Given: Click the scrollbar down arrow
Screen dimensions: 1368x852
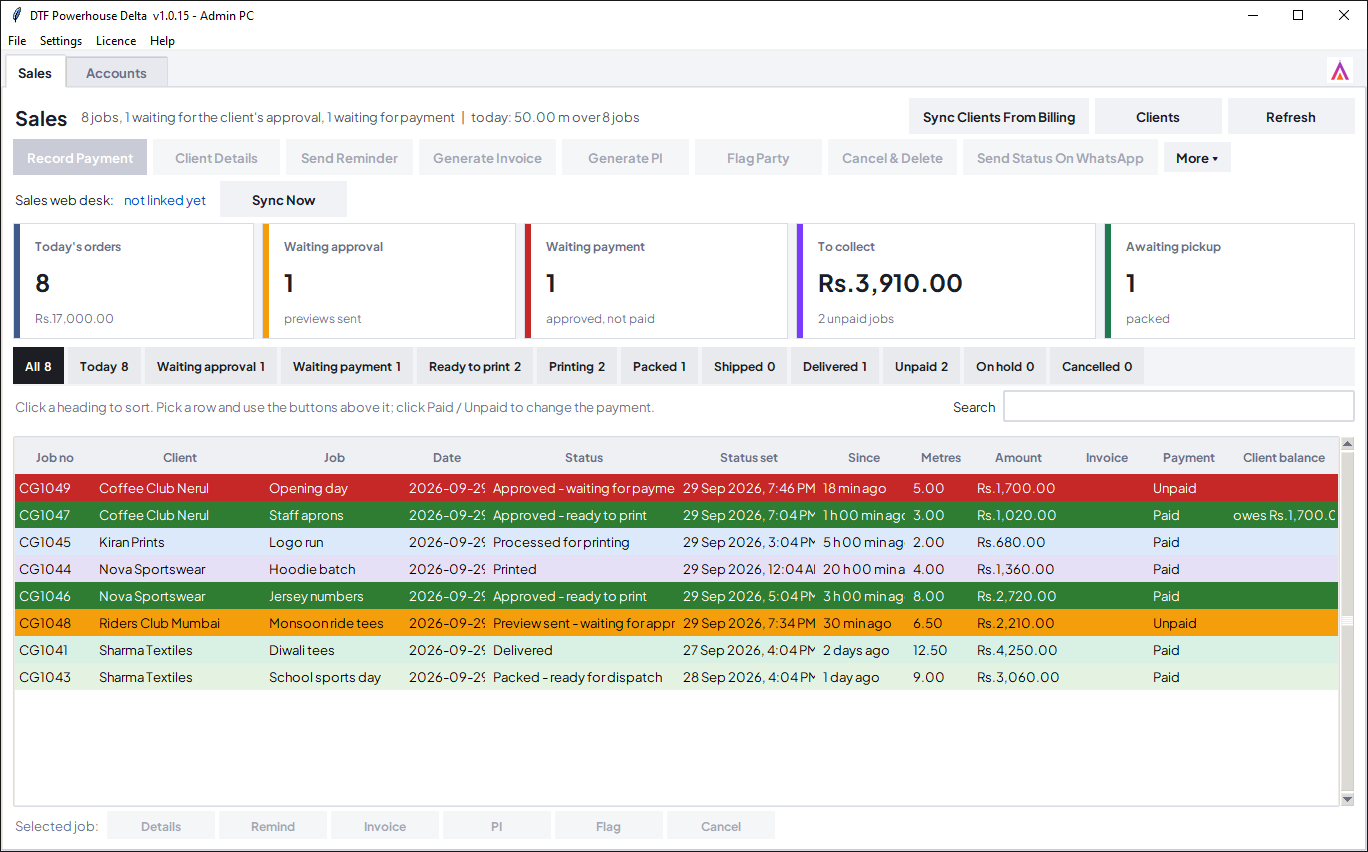Looking at the screenshot, I should point(1347,799).
